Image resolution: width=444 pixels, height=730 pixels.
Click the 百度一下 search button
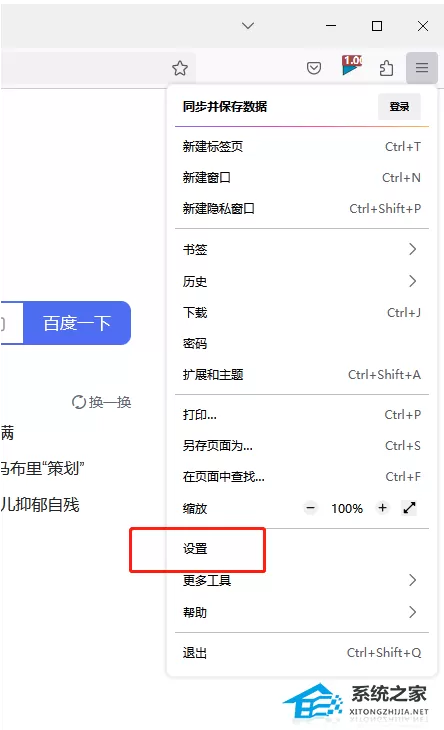tap(77, 323)
